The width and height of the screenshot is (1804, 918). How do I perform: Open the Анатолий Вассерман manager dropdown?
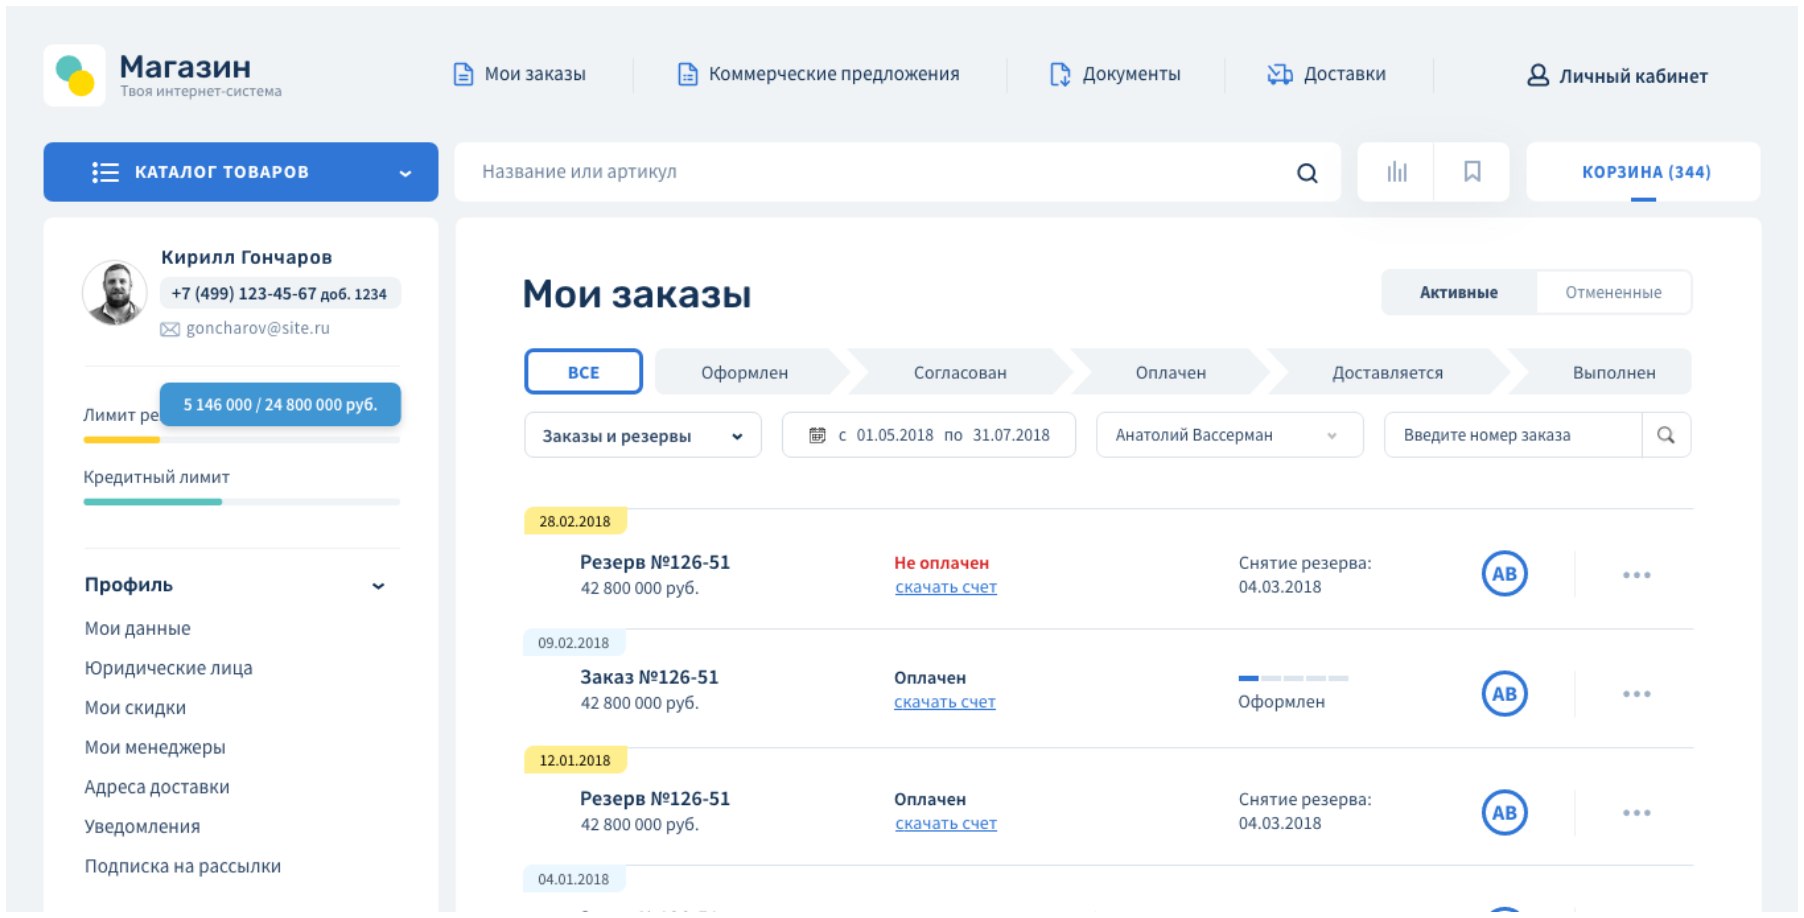click(x=1228, y=436)
